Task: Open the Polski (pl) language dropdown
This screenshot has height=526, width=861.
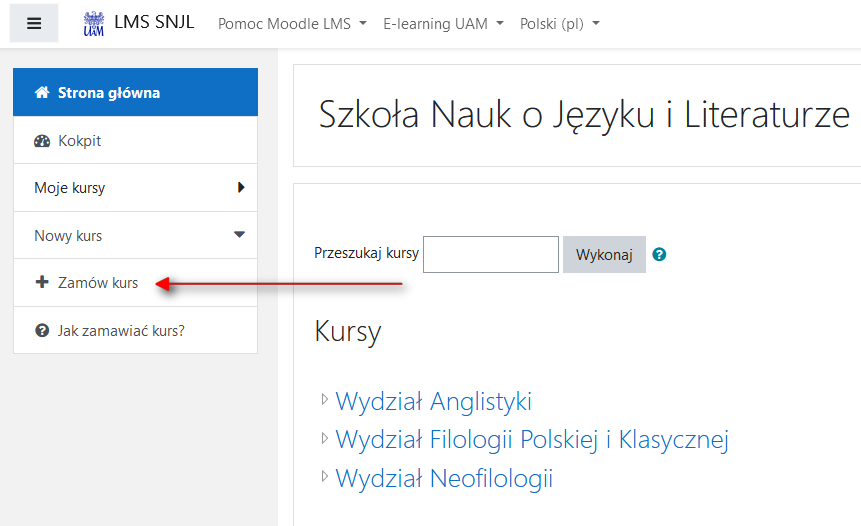Action: [560, 24]
